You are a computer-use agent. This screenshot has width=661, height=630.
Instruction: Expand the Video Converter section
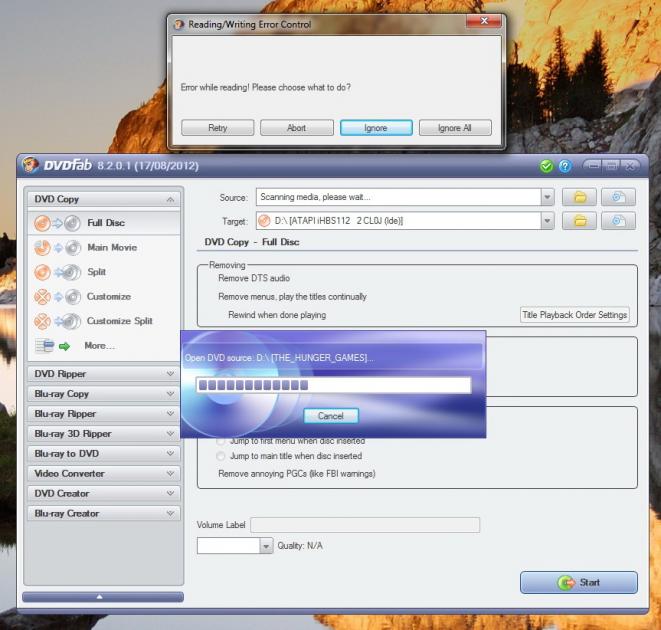click(170, 474)
